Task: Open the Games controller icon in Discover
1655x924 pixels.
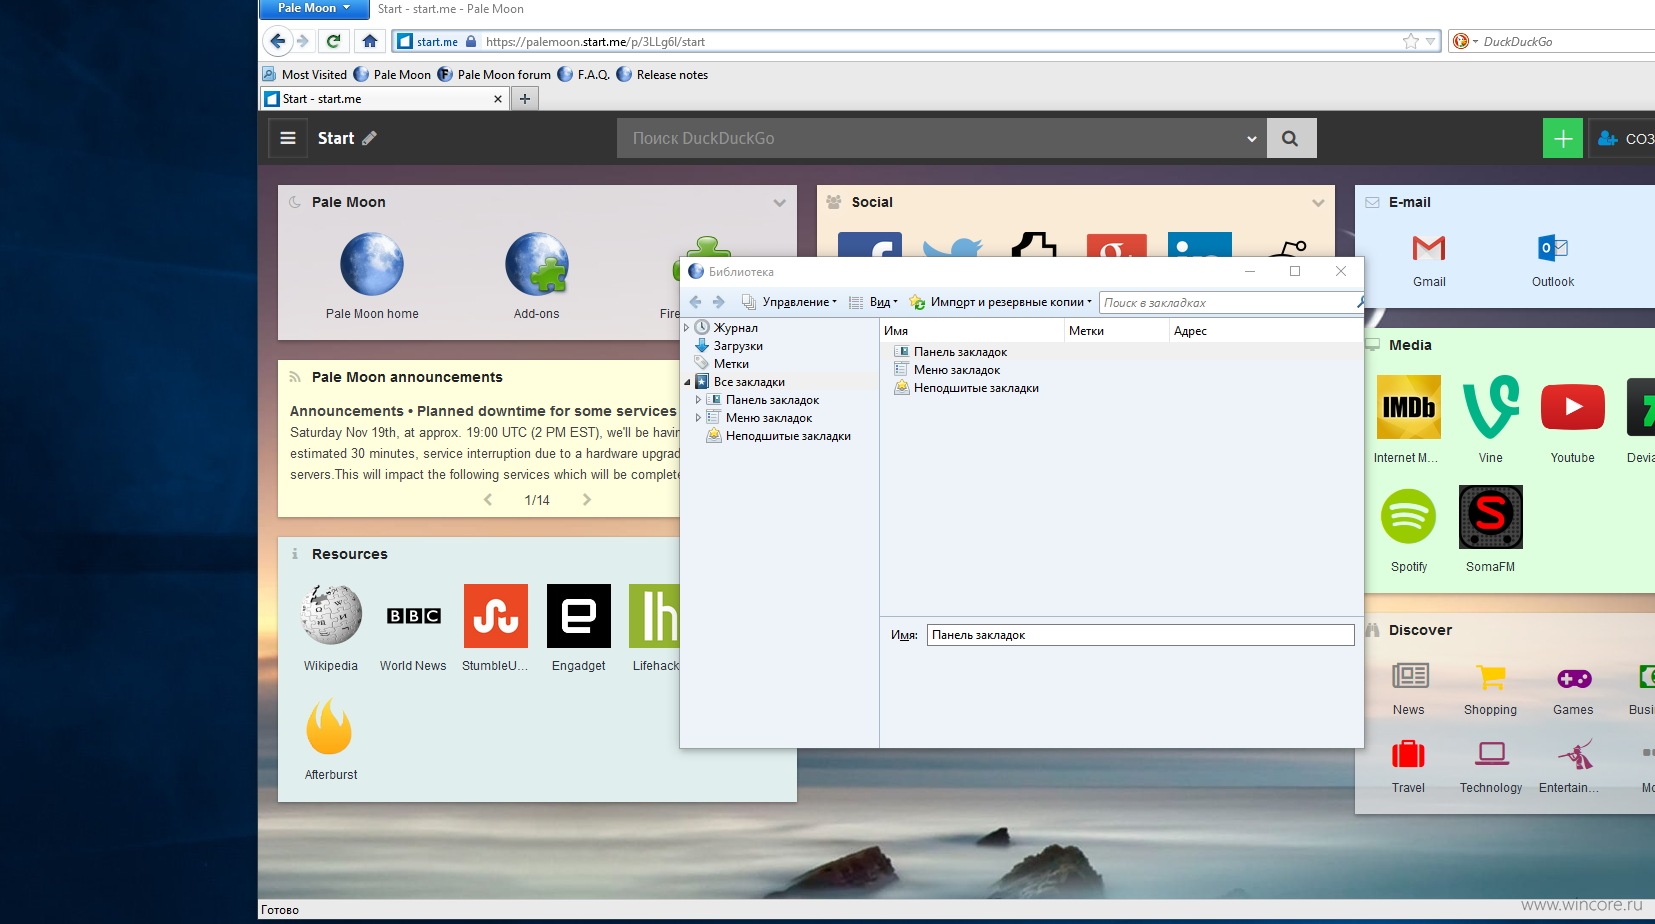Action: coord(1574,679)
